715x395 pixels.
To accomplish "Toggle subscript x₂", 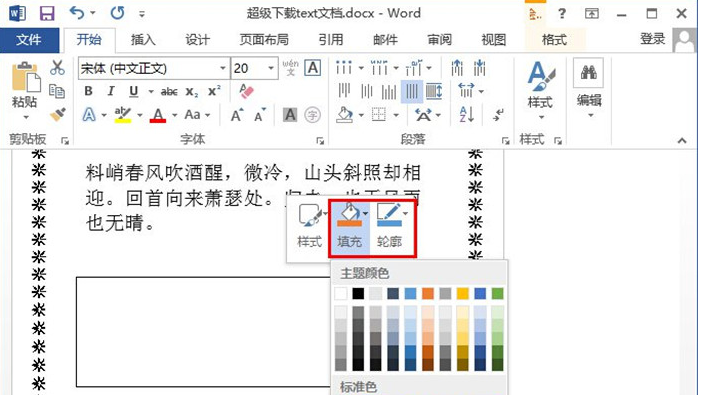I will 192,92.
